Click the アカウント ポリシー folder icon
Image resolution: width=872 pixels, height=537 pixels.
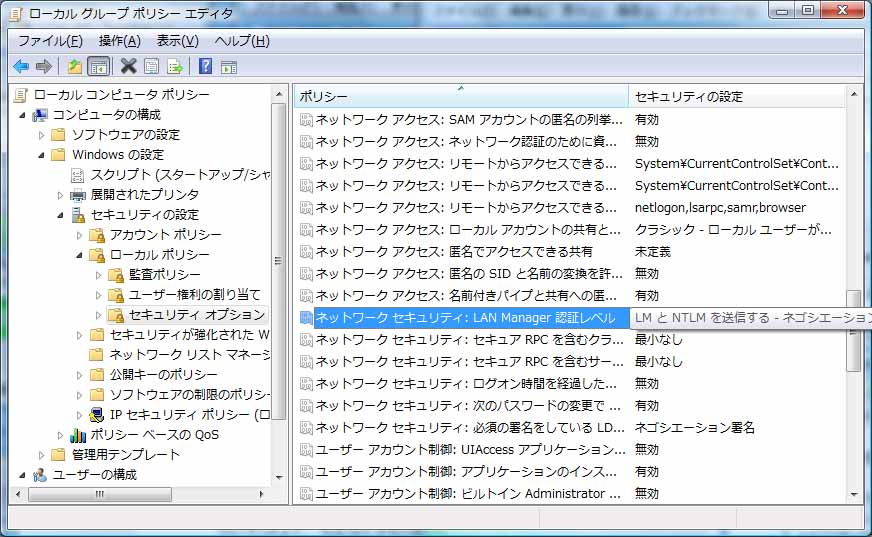click(x=97, y=235)
